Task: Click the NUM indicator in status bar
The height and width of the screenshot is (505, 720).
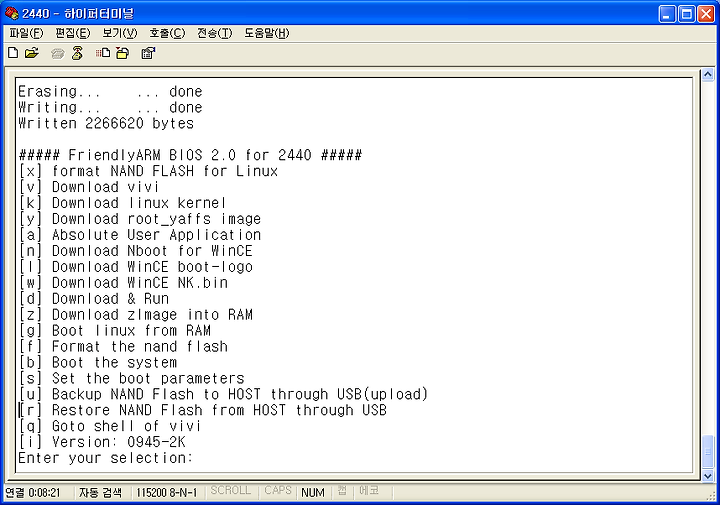Action: 313,493
